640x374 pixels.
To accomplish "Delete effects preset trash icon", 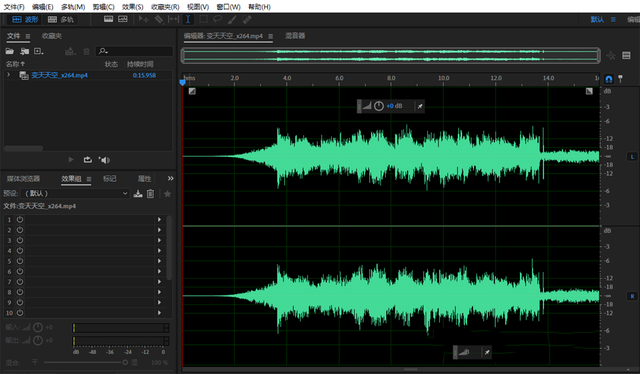I will (x=151, y=194).
